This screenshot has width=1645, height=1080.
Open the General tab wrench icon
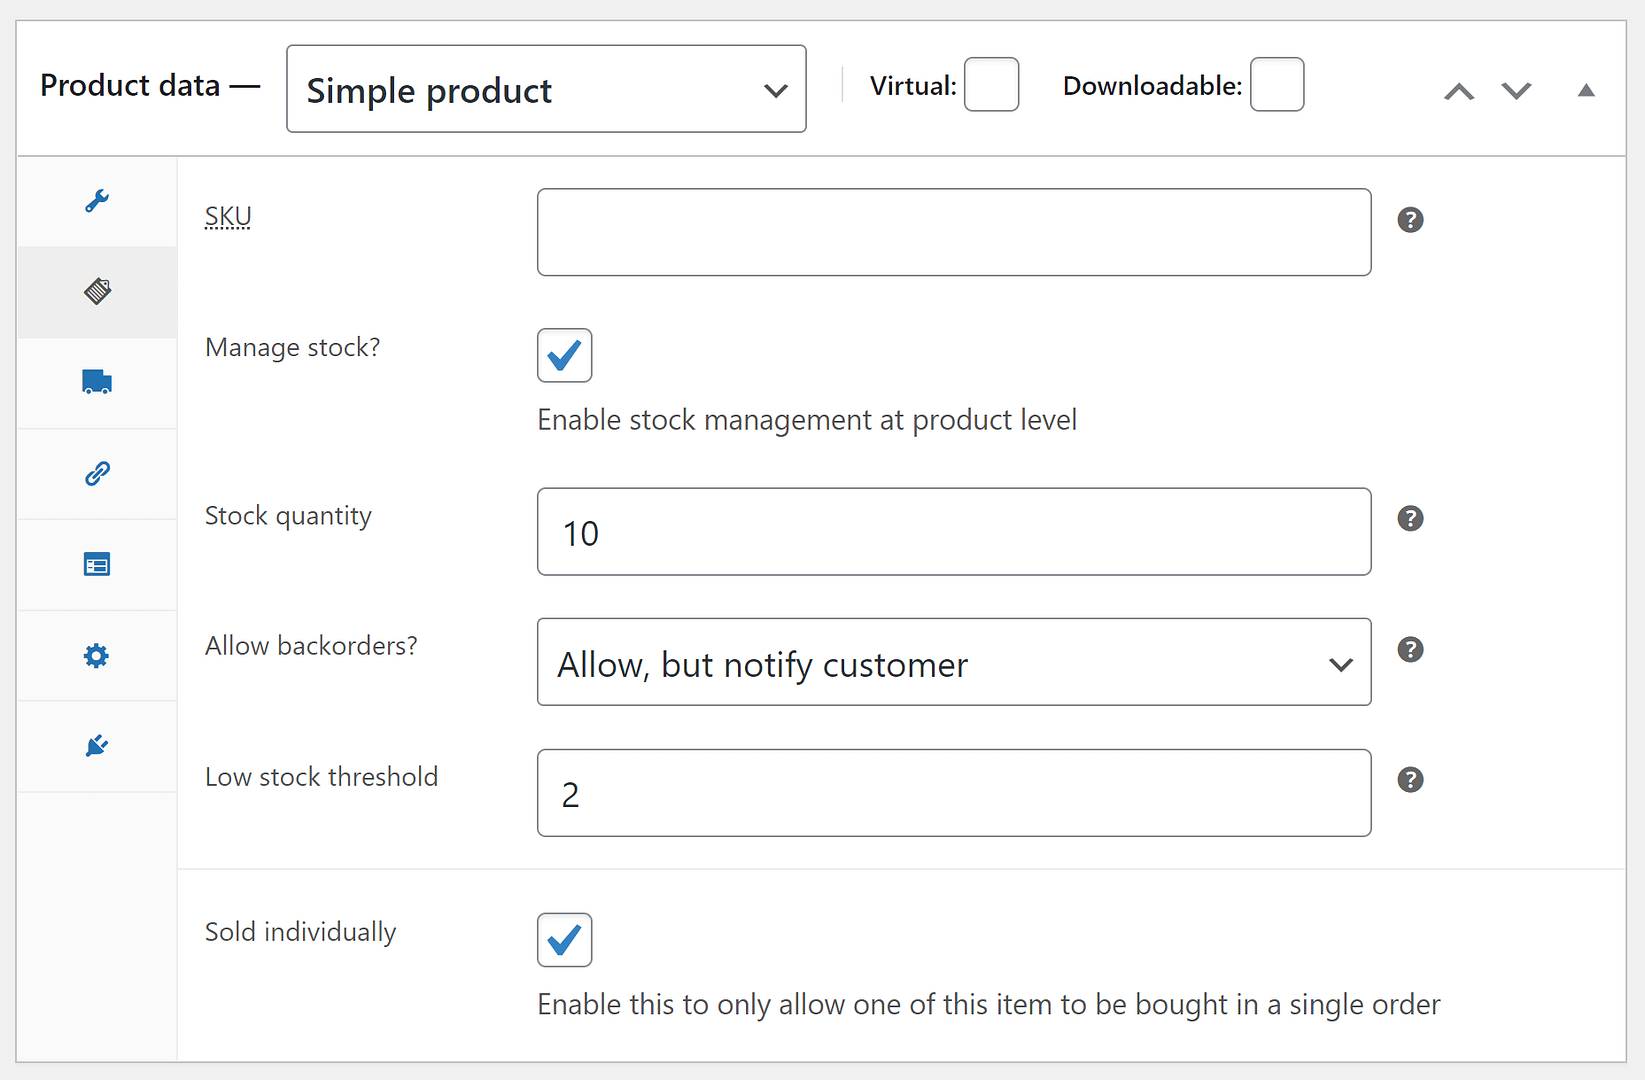pyautogui.click(x=97, y=201)
